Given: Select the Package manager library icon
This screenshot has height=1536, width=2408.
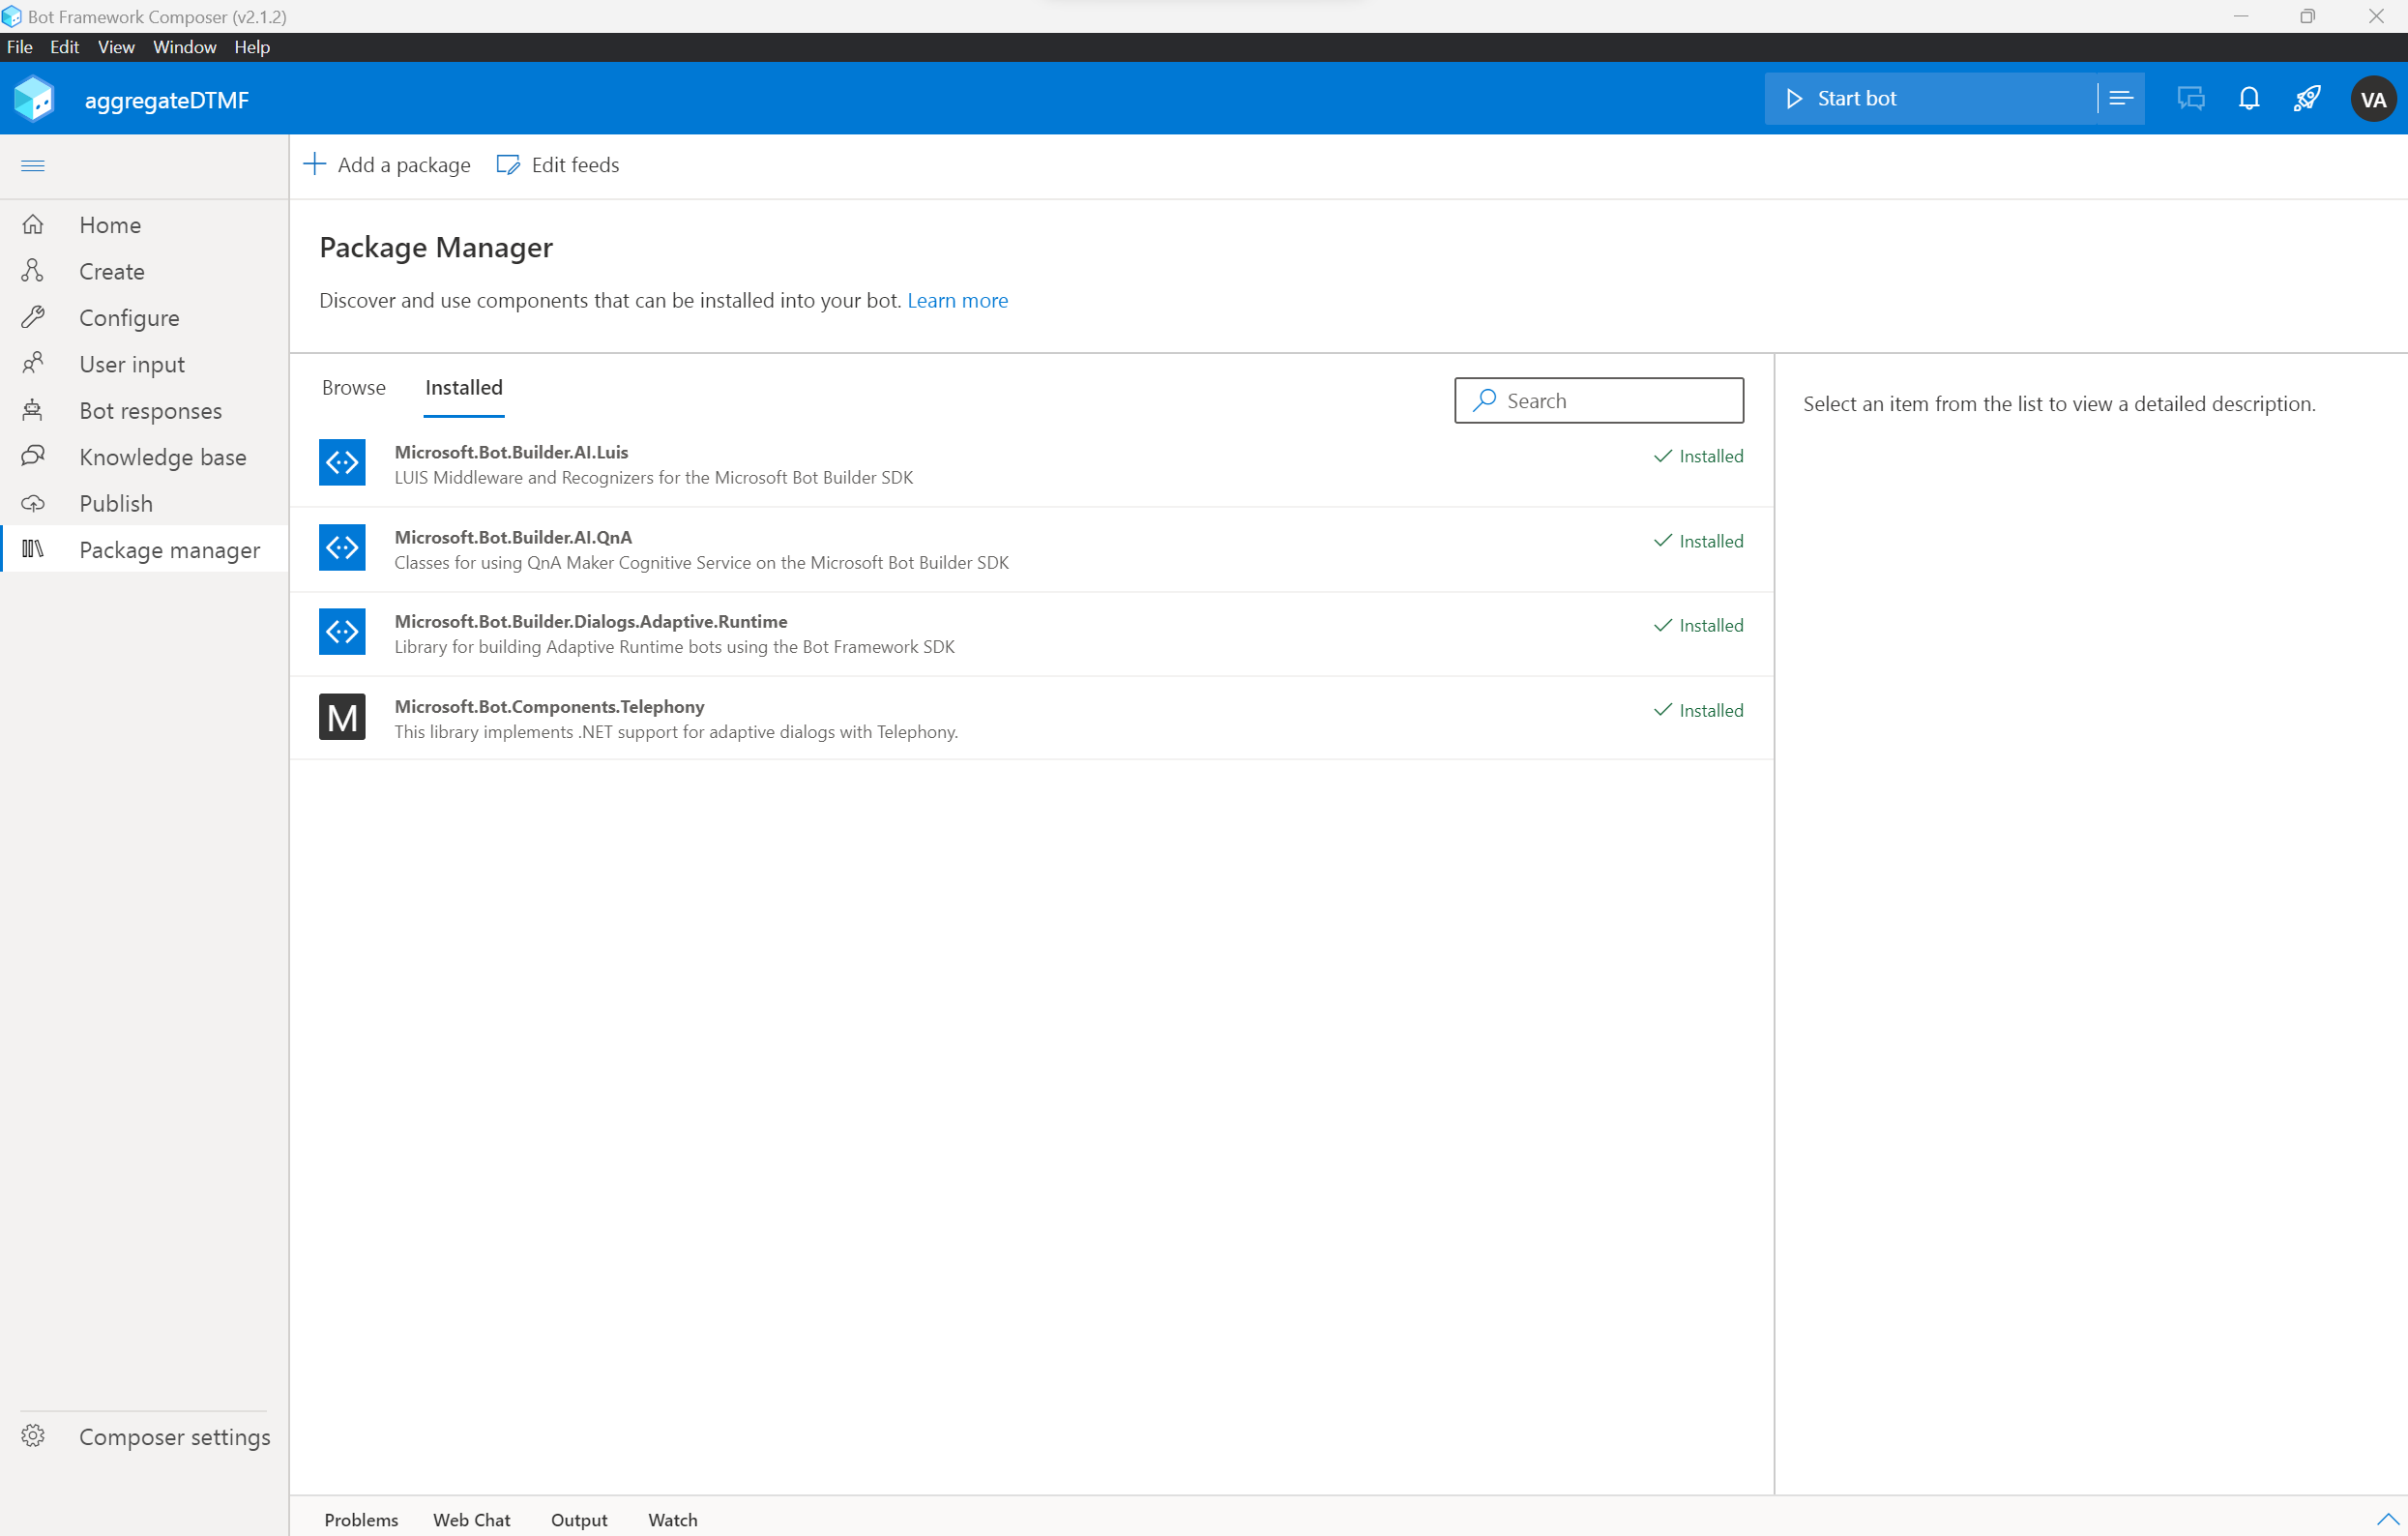Looking at the screenshot, I should click(33, 549).
